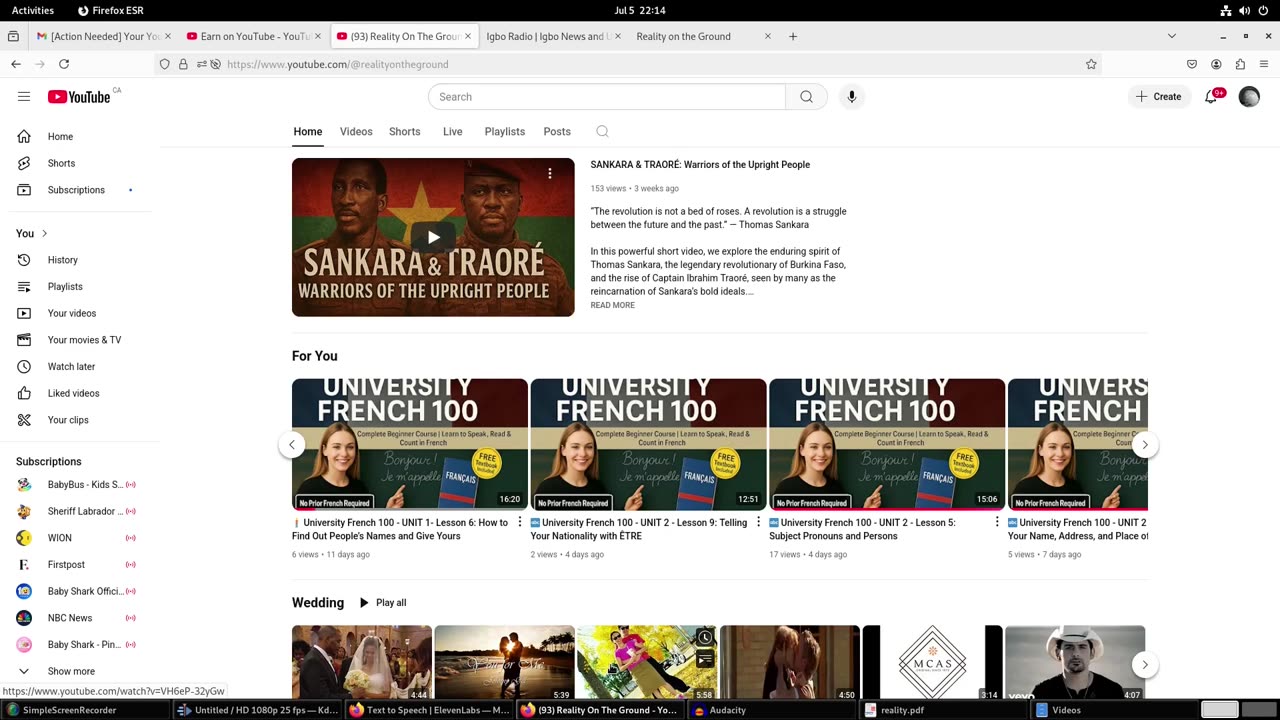This screenshot has height=720, width=1280.
Task: Open Lesson 9 Telling Your Nationality thumbnail
Action: point(648,445)
